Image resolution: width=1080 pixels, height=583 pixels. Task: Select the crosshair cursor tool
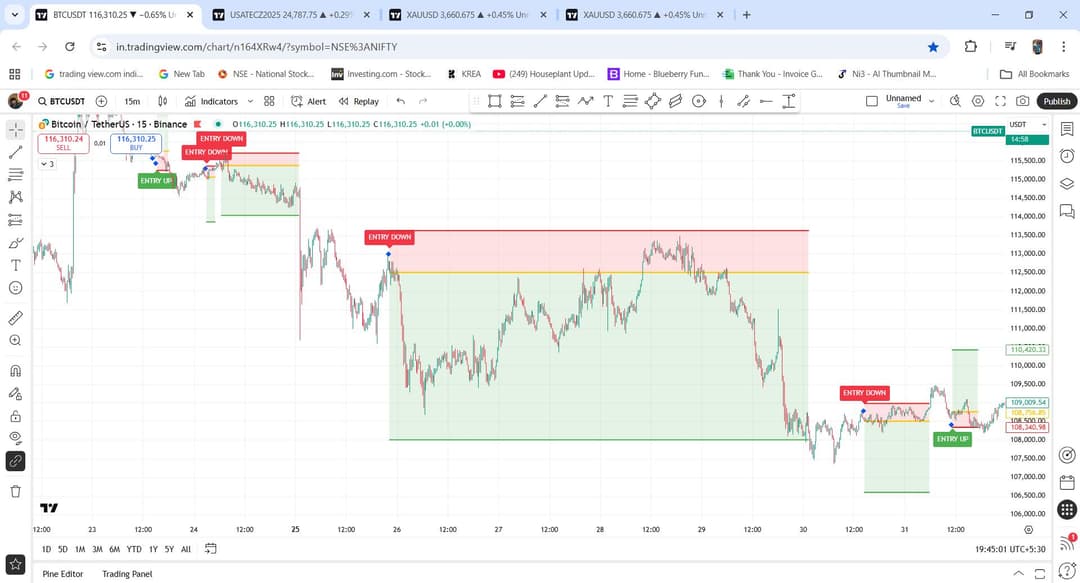[x=15, y=129]
